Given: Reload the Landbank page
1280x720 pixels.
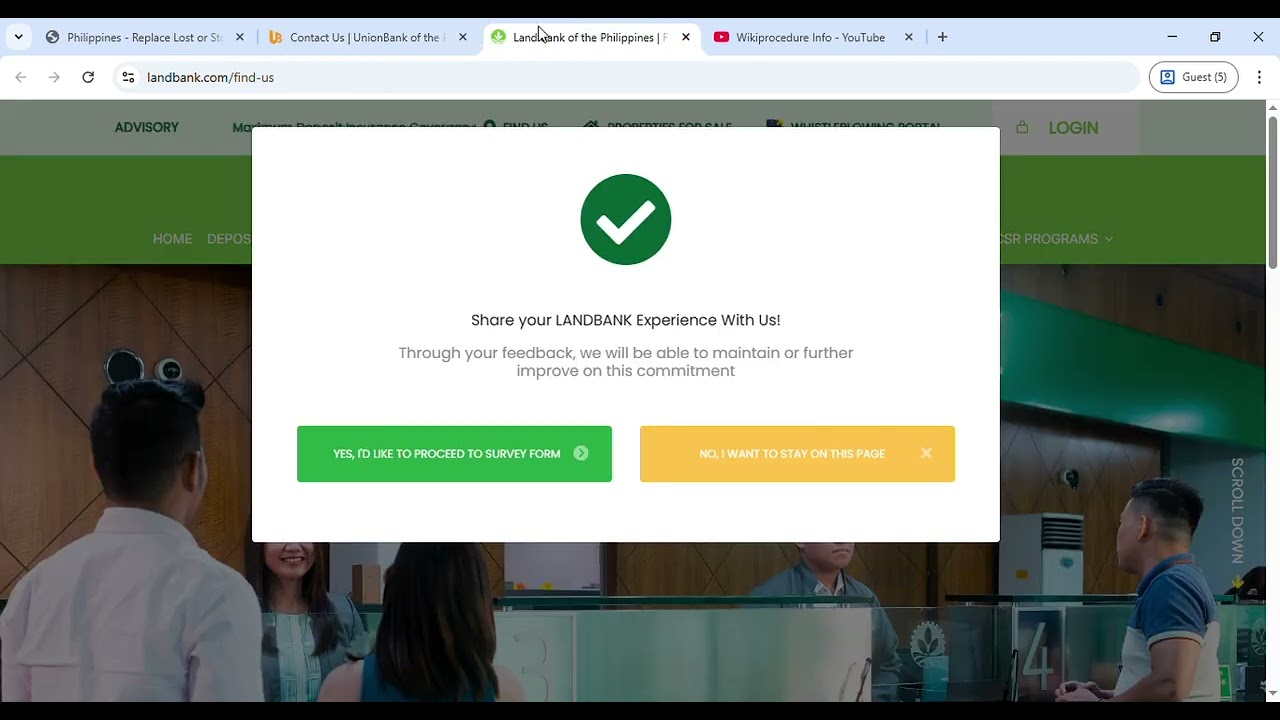Looking at the screenshot, I should coord(88,77).
